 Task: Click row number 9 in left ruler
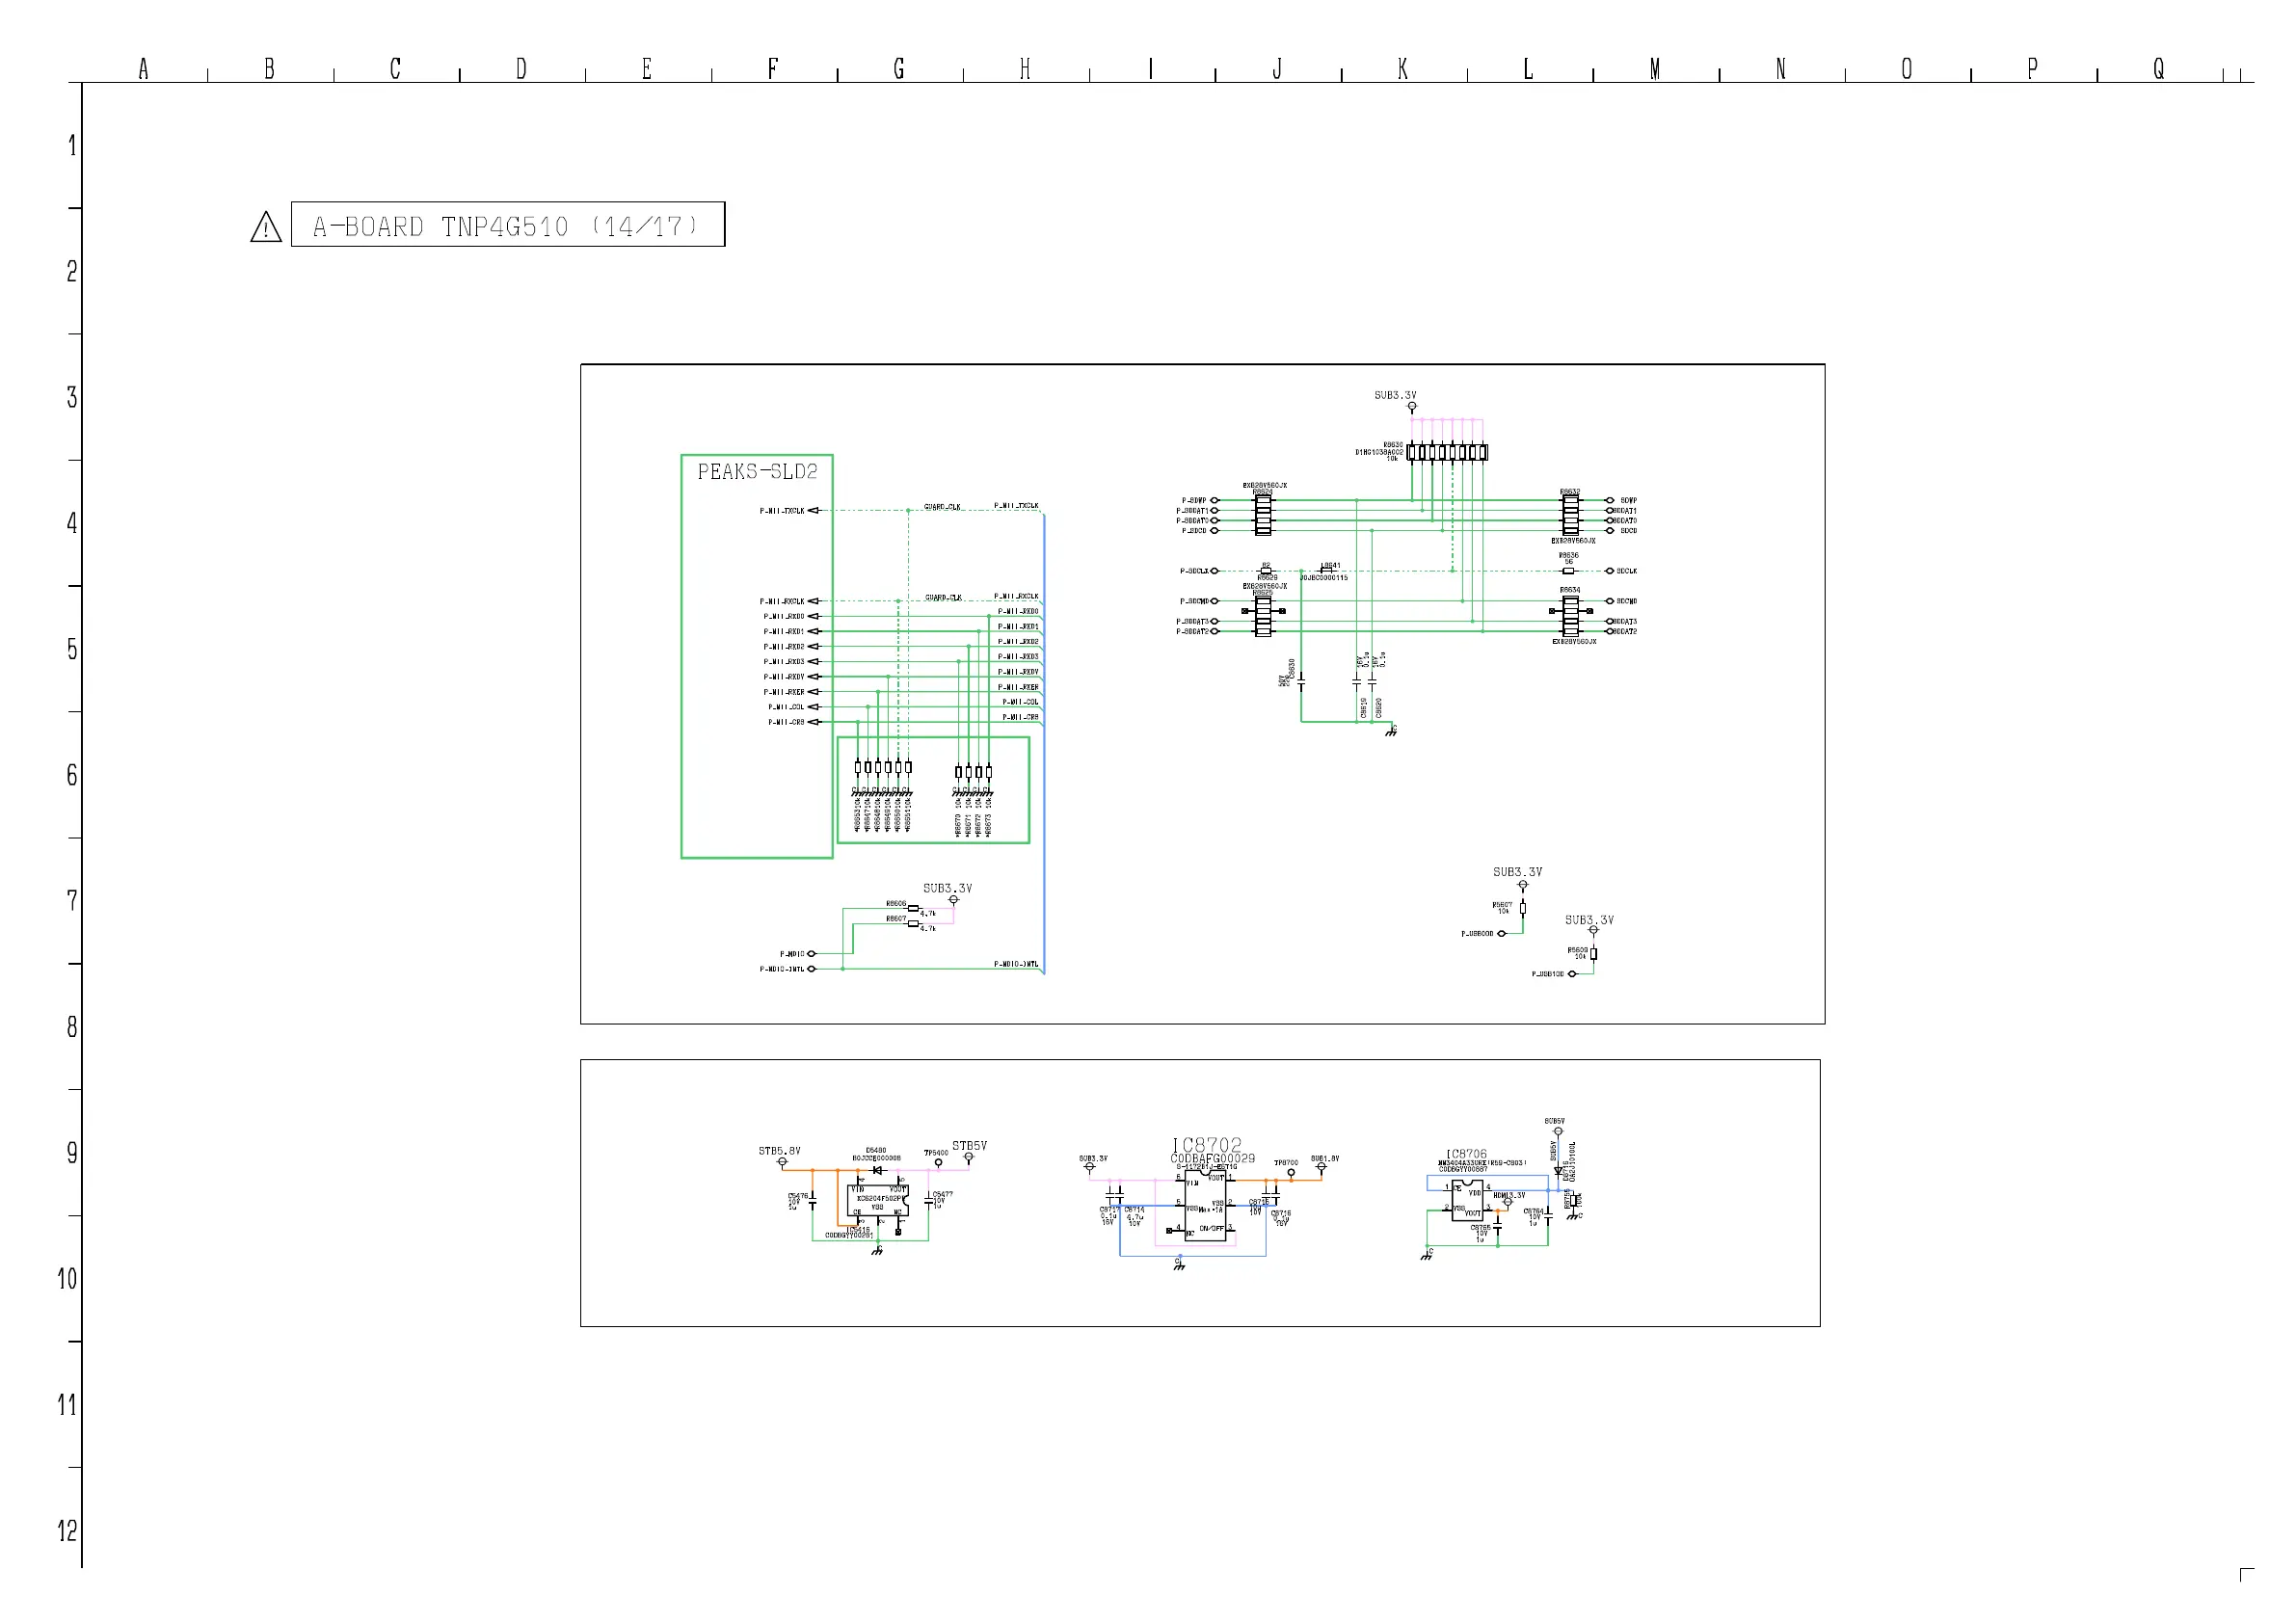(71, 1153)
